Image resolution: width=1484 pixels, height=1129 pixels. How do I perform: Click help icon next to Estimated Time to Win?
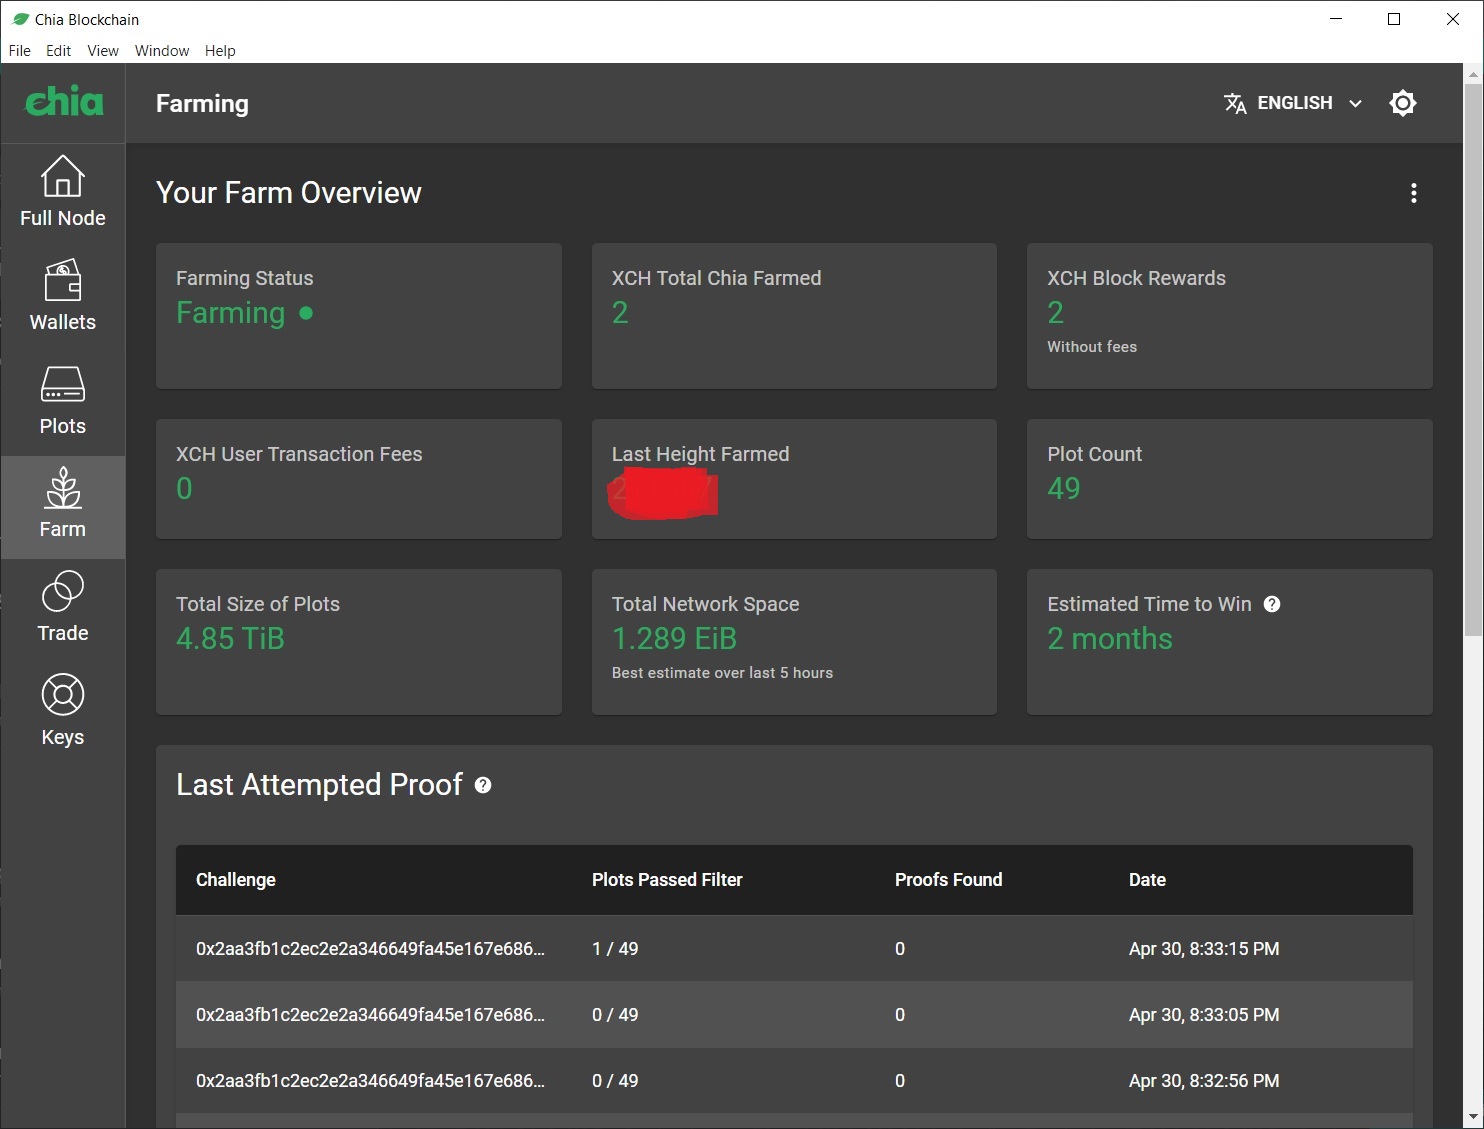click(1272, 604)
